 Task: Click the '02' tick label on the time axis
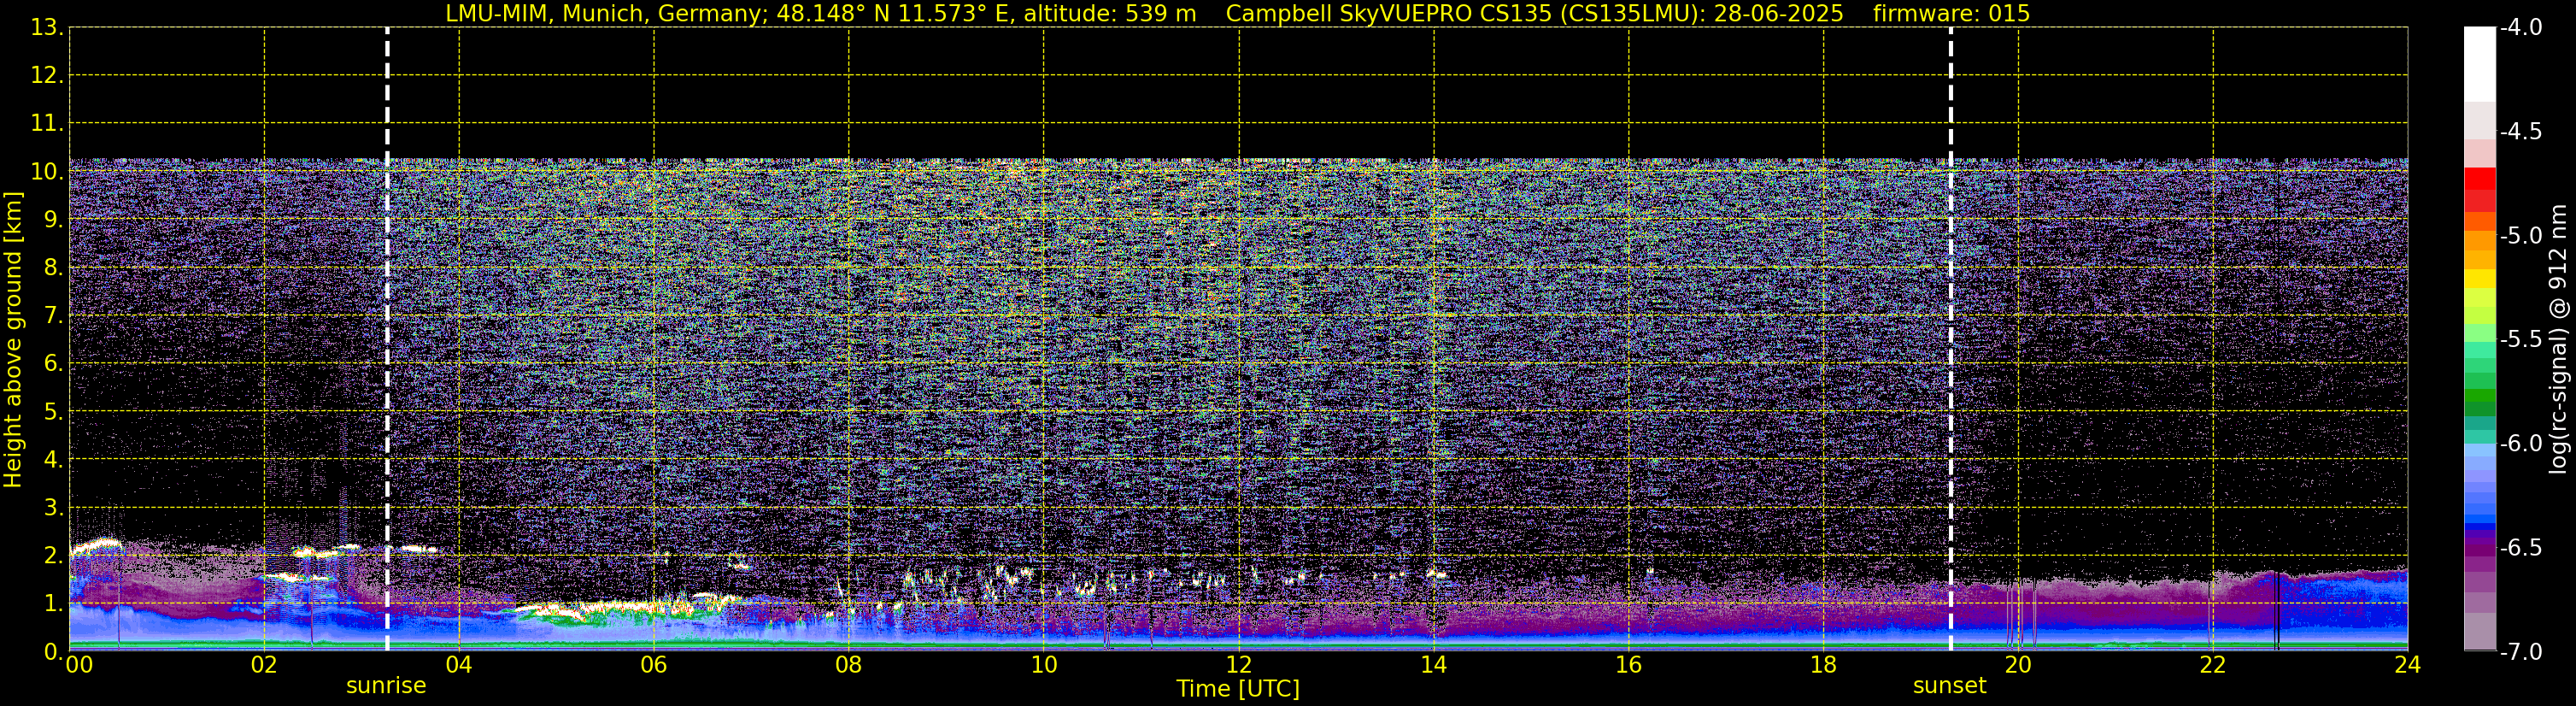tap(264, 665)
